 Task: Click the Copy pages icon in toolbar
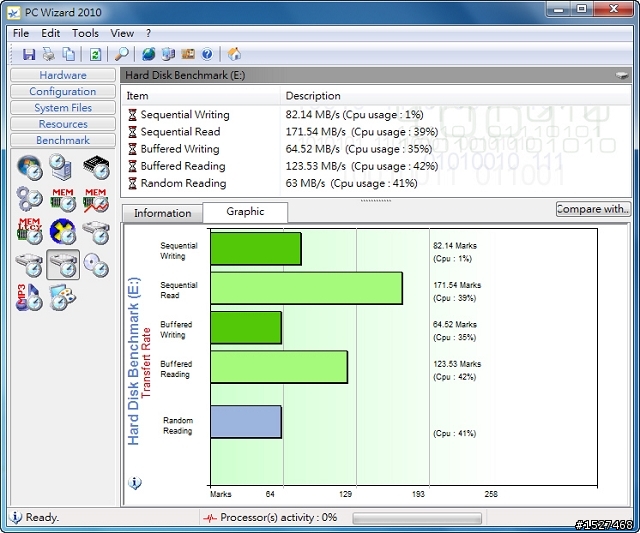(69, 54)
